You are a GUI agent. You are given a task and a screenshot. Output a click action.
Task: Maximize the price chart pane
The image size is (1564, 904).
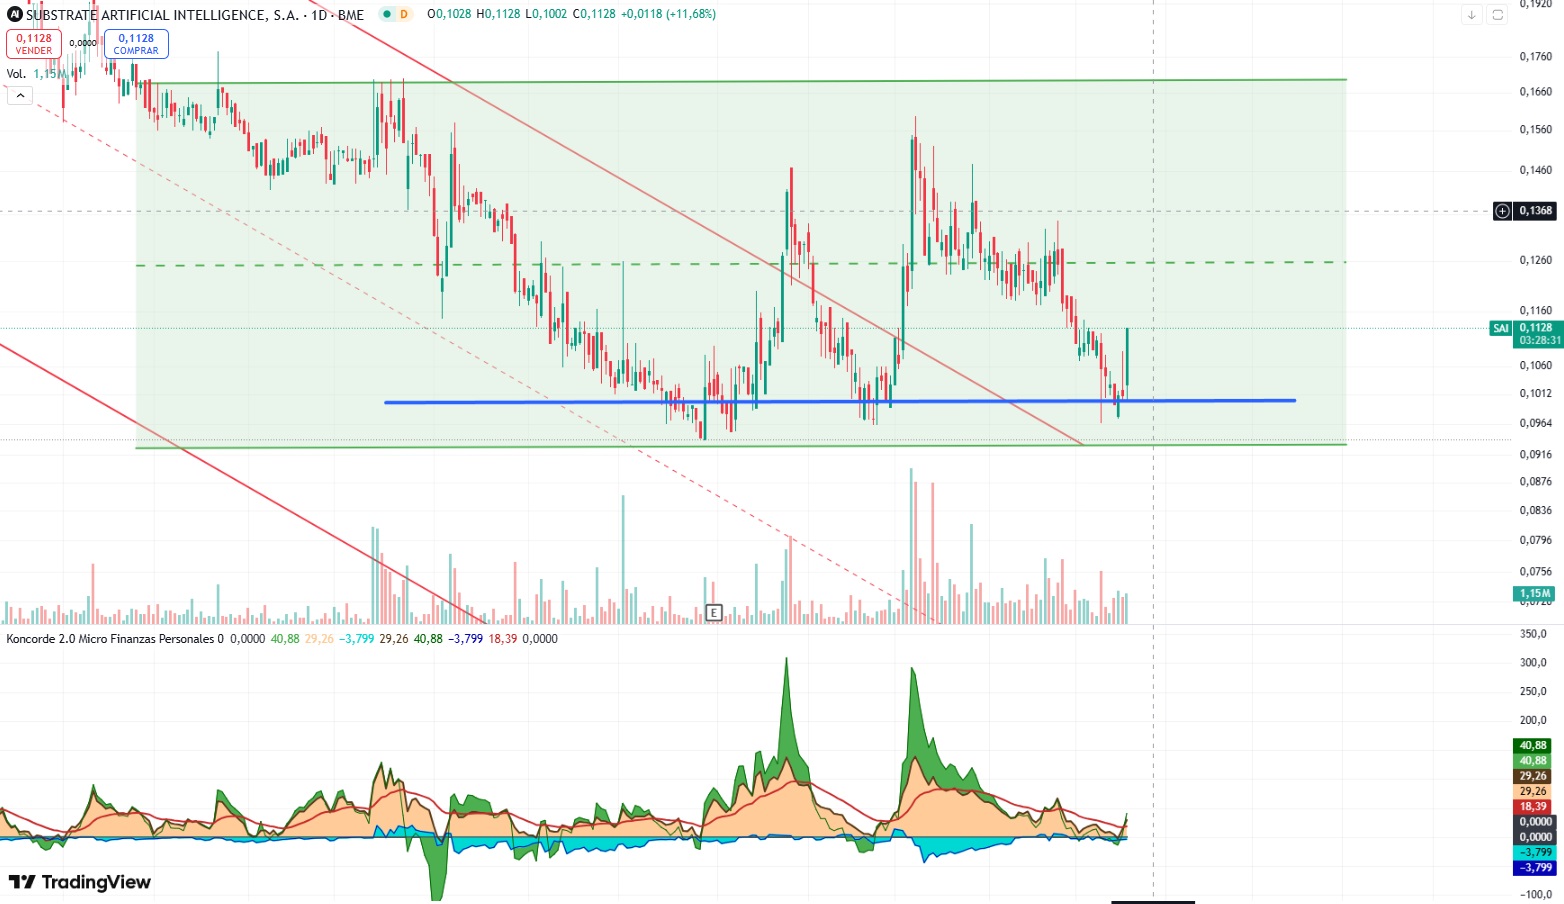coord(1497,15)
